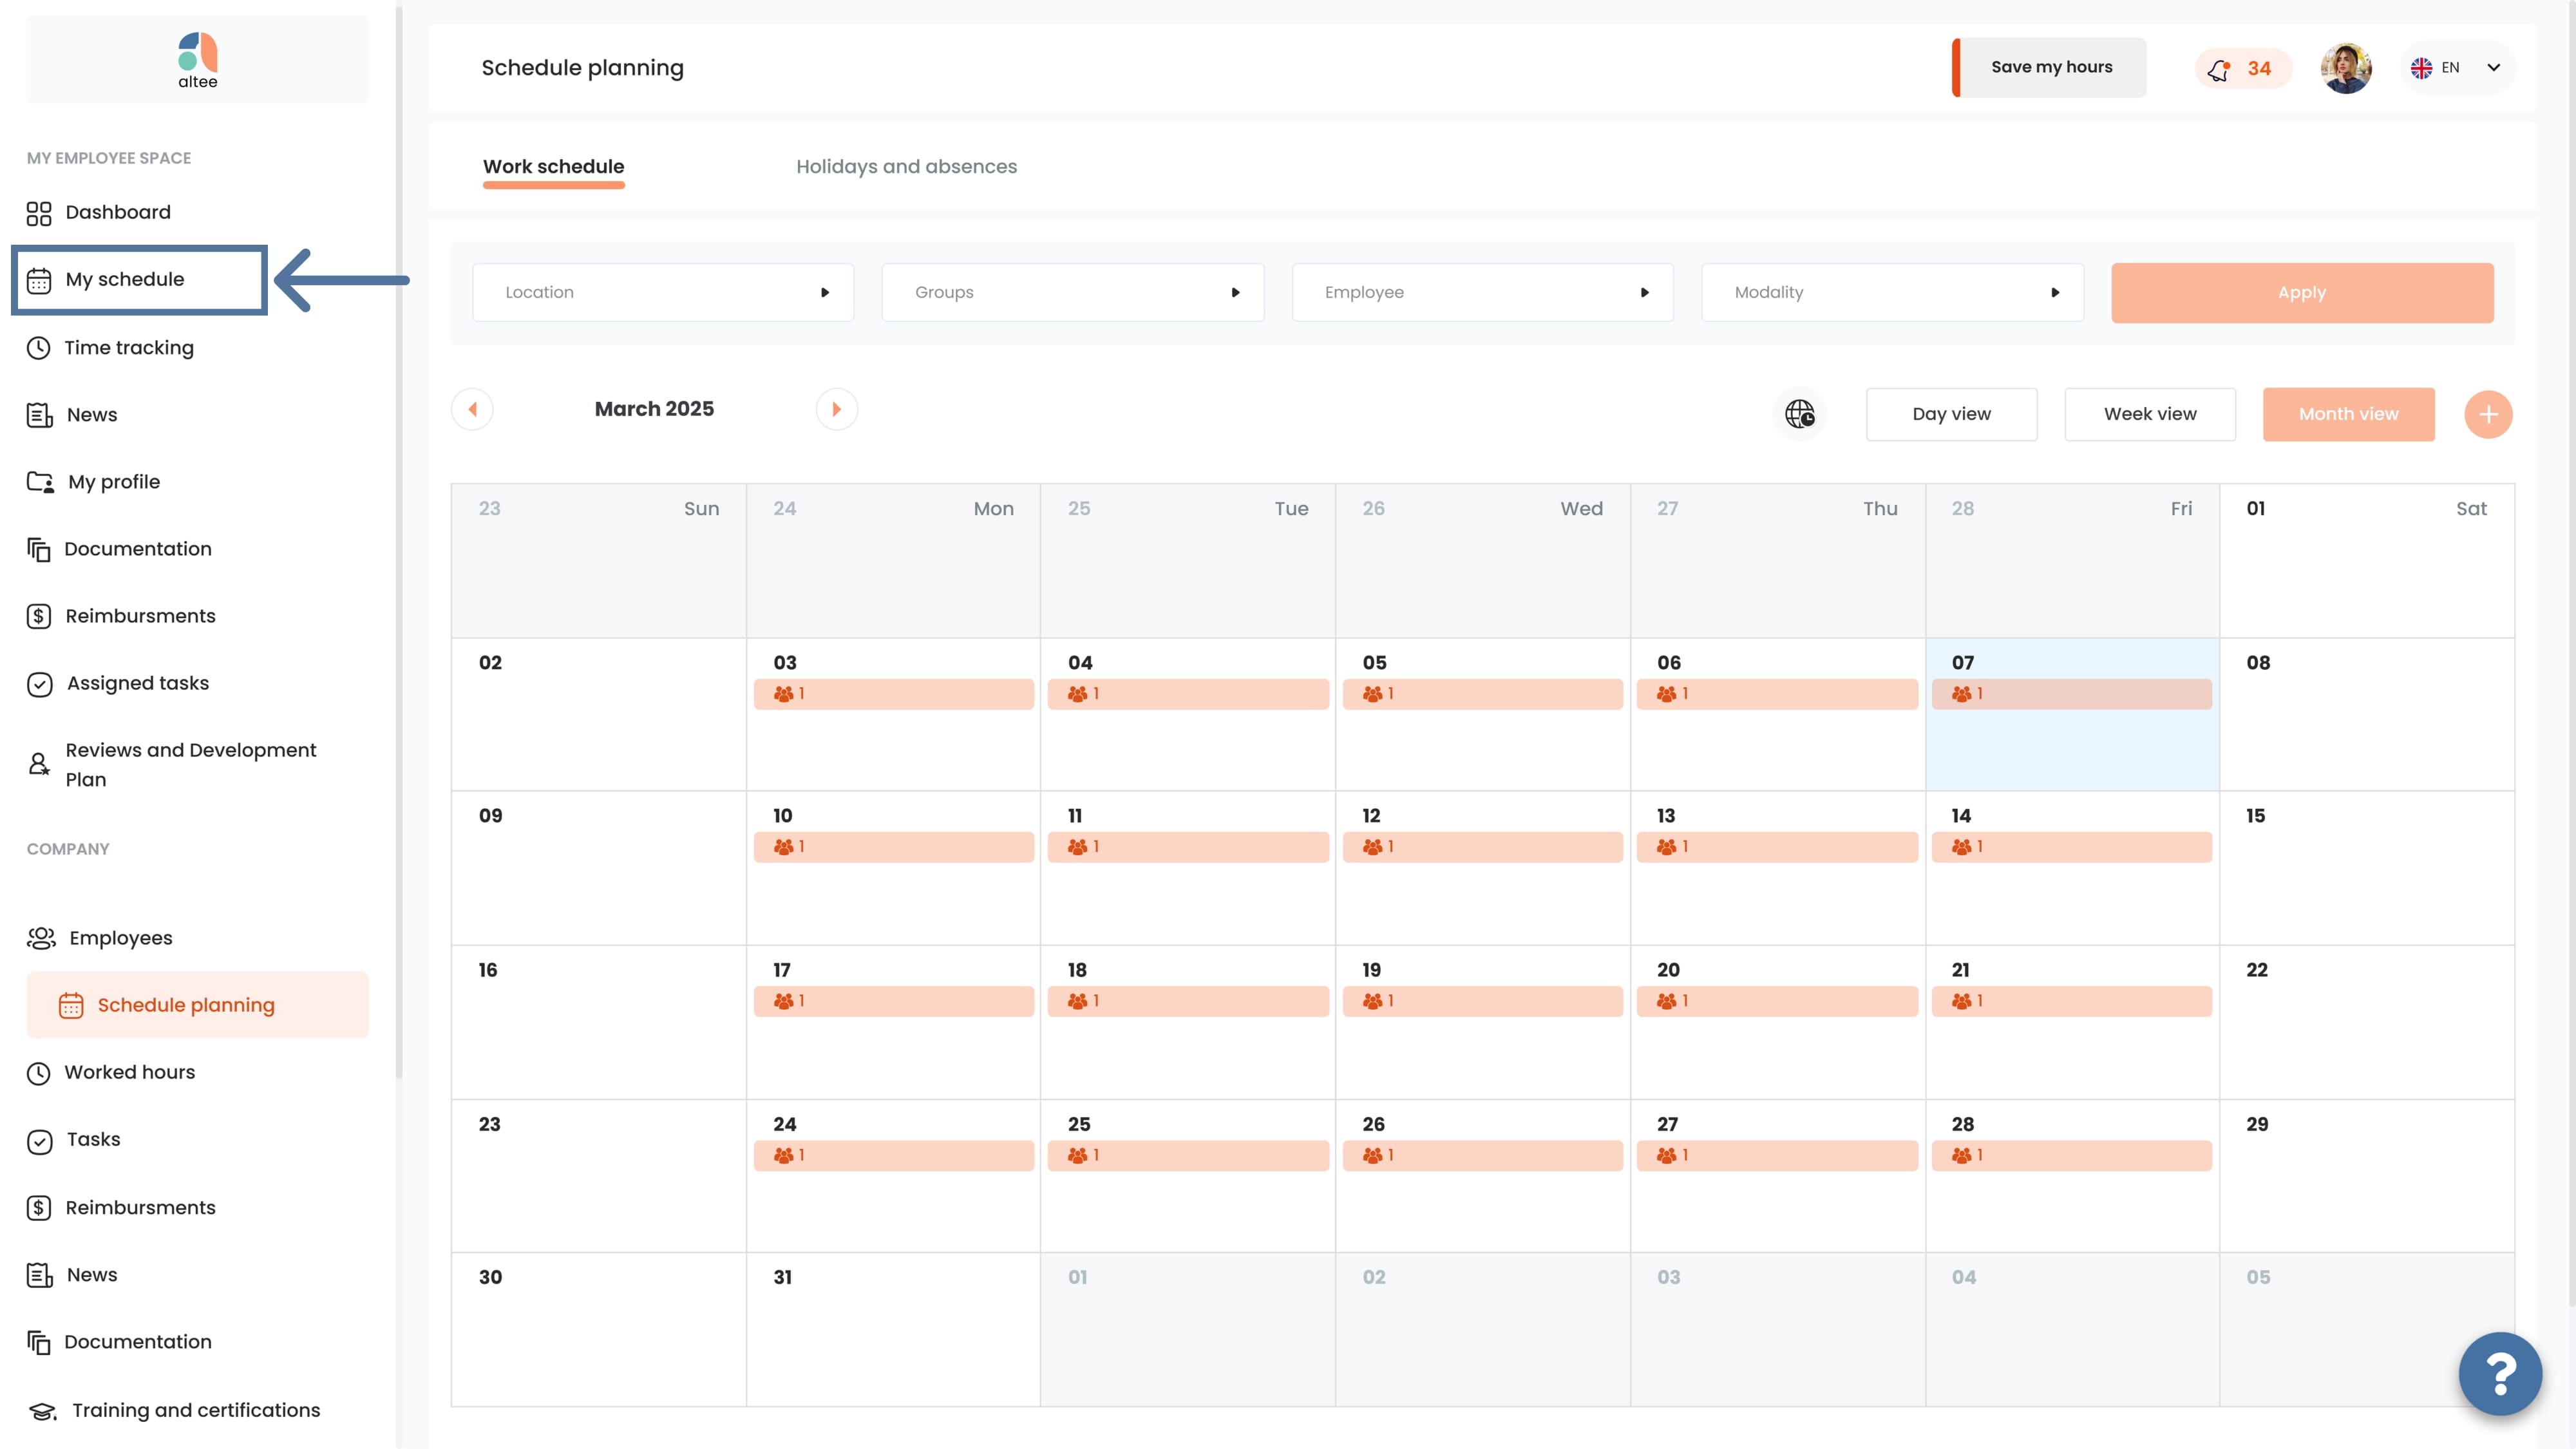Open Reimbursments under Company

coord(121,1208)
